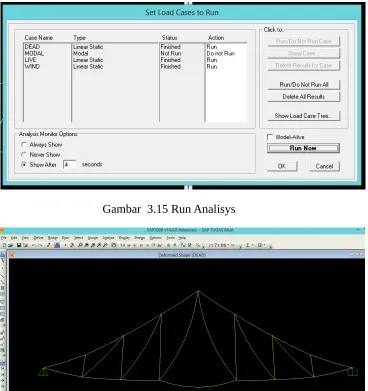Screen dimensions: 368x391
Task: Click the seconds input field showing 4
Action: 69,165
